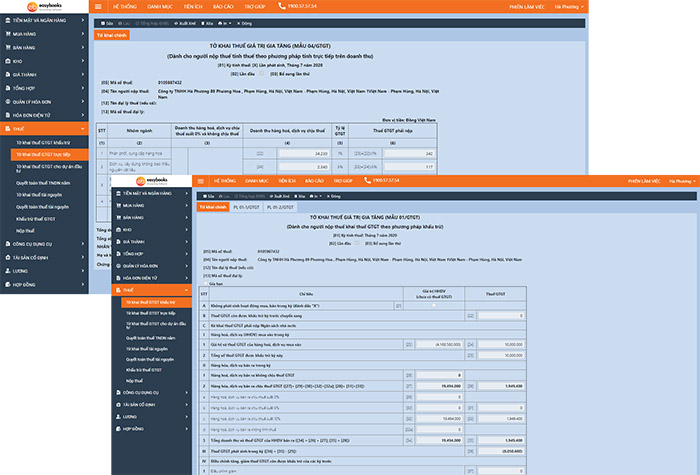Select Khấu trừ thuế GTGT in the back sidebar
The width and height of the screenshot is (700, 475).
[x=36, y=219]
